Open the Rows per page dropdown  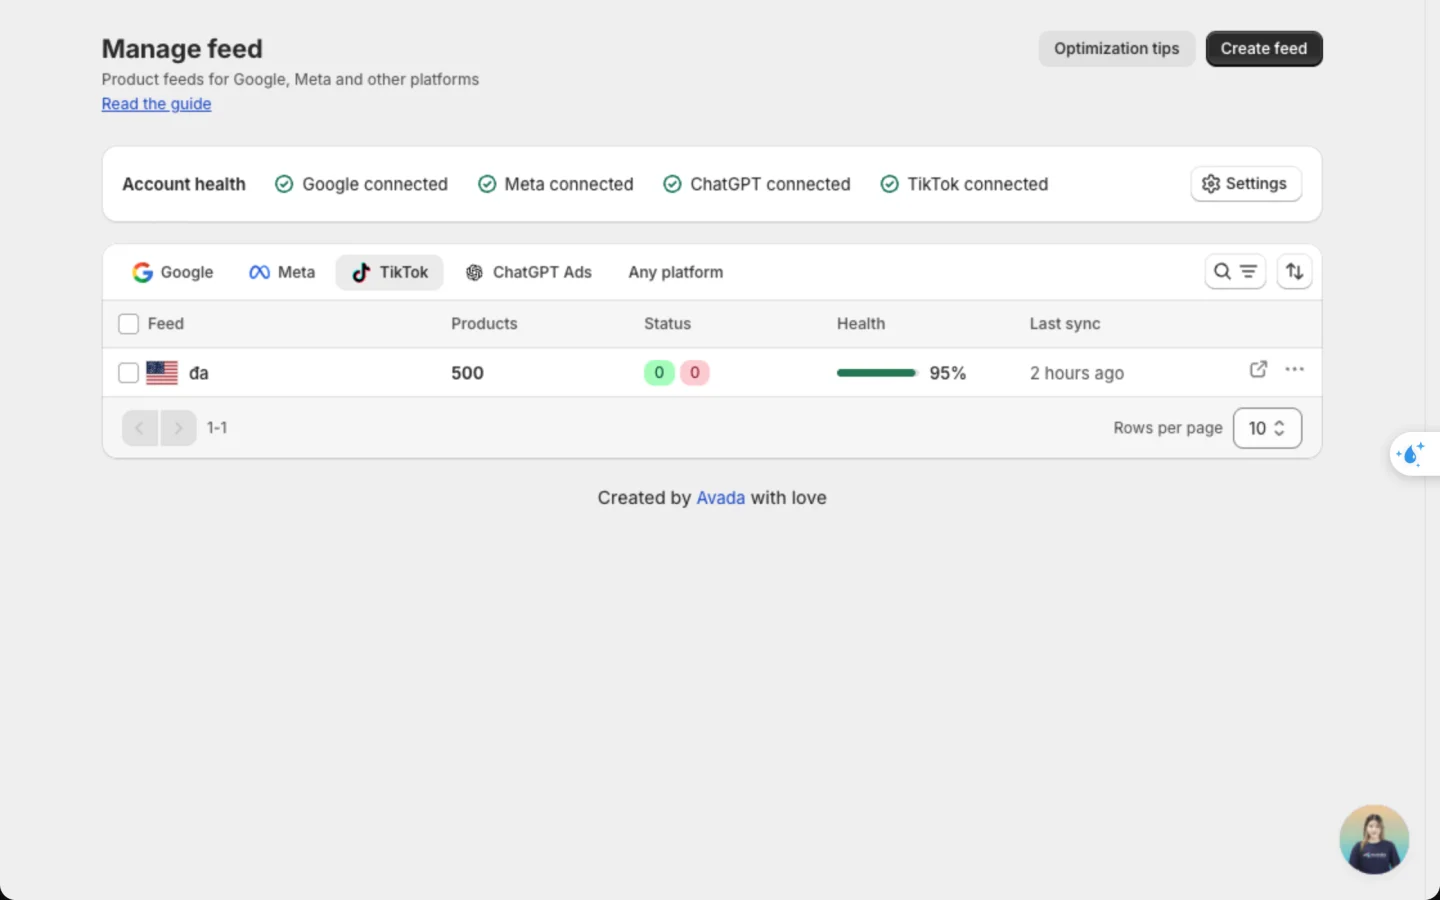point(1267,428)
